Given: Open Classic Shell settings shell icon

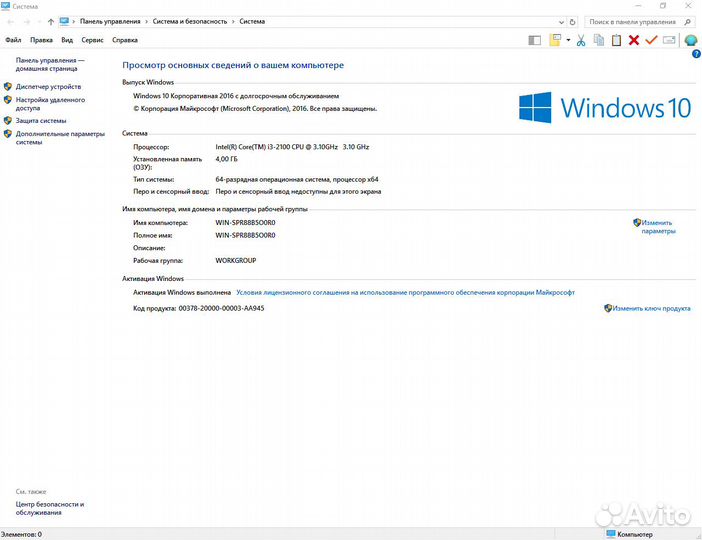Looking at the screenshot, I should tap(691, 40).
